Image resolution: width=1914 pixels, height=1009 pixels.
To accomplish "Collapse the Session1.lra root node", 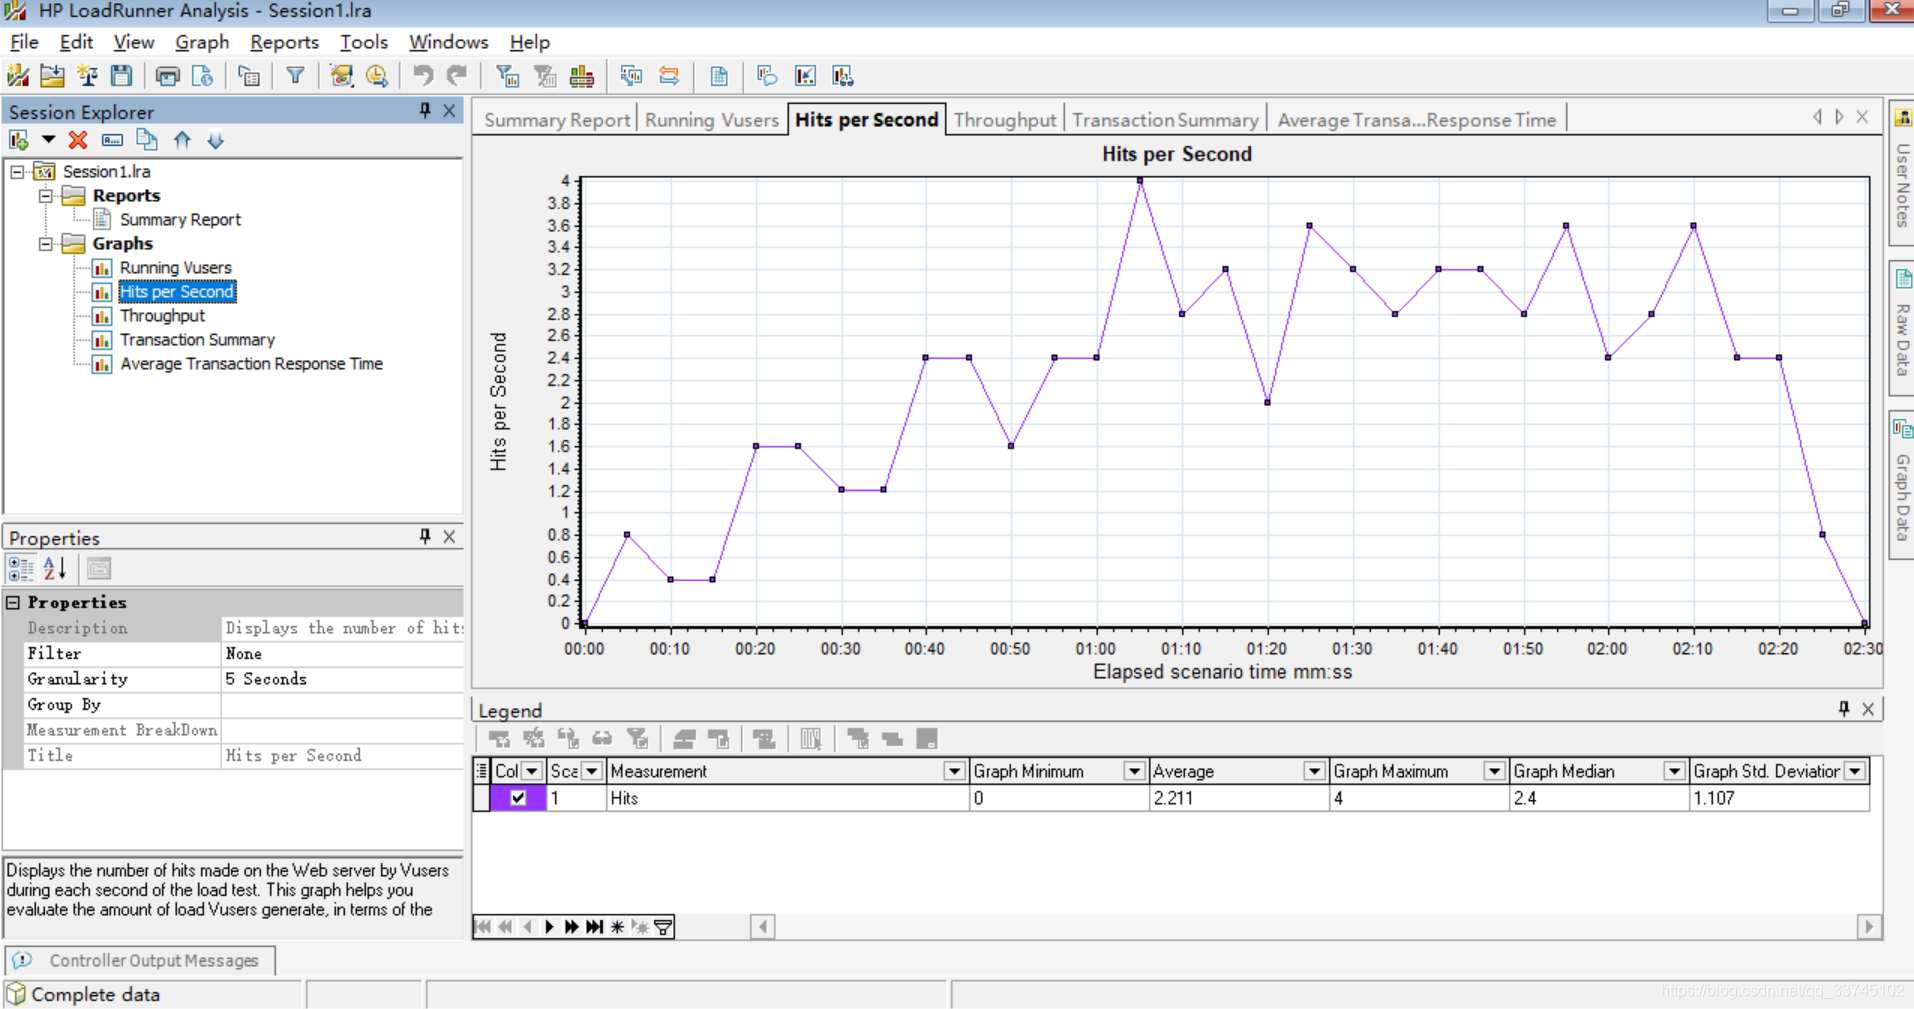I will [x=17, y=172].
